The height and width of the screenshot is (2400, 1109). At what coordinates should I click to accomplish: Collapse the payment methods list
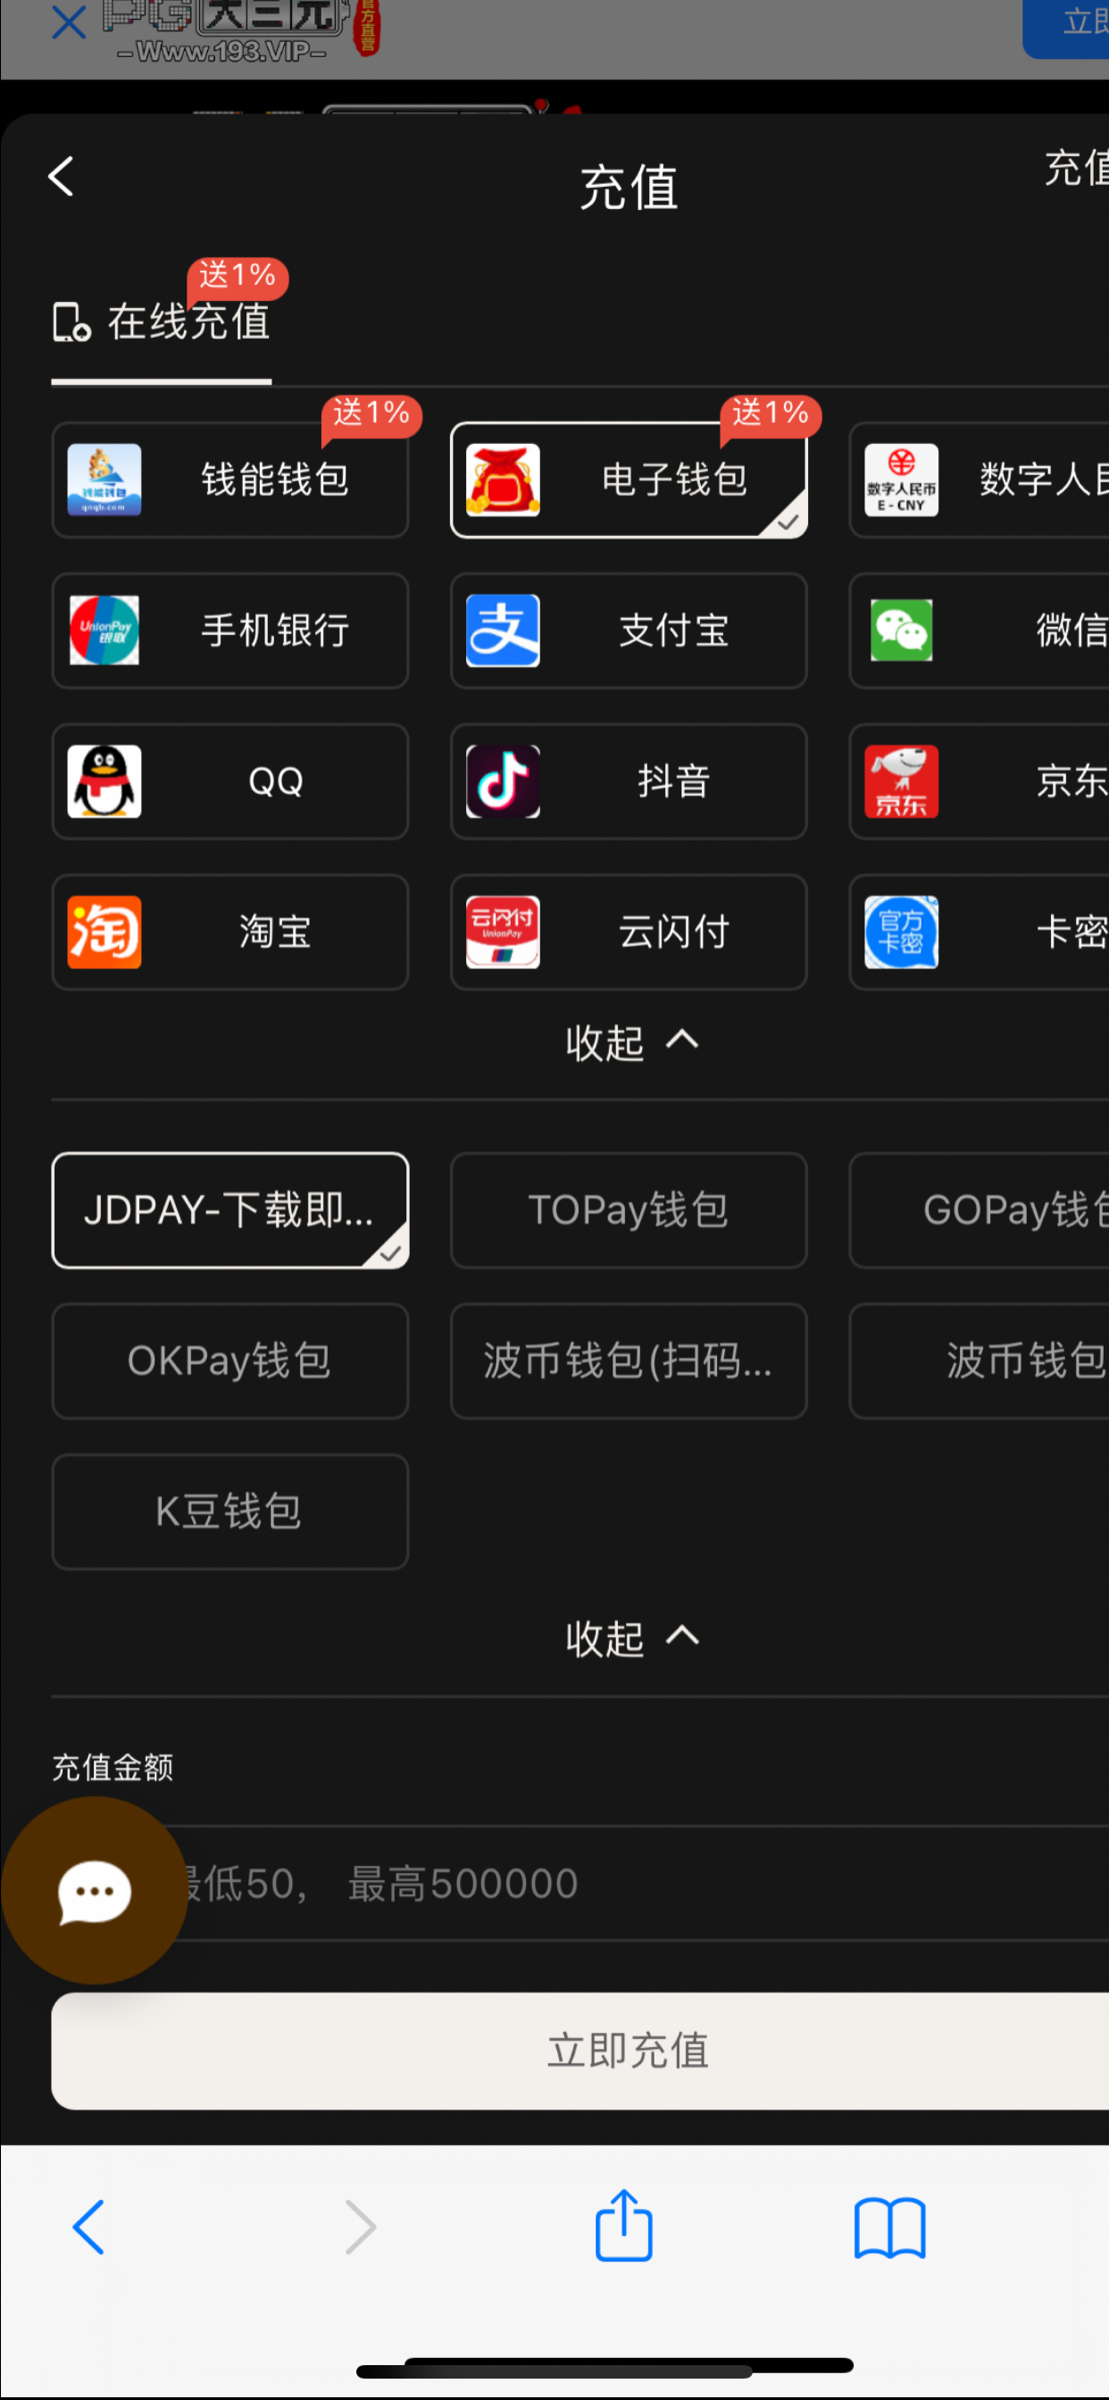(630, 1042)
